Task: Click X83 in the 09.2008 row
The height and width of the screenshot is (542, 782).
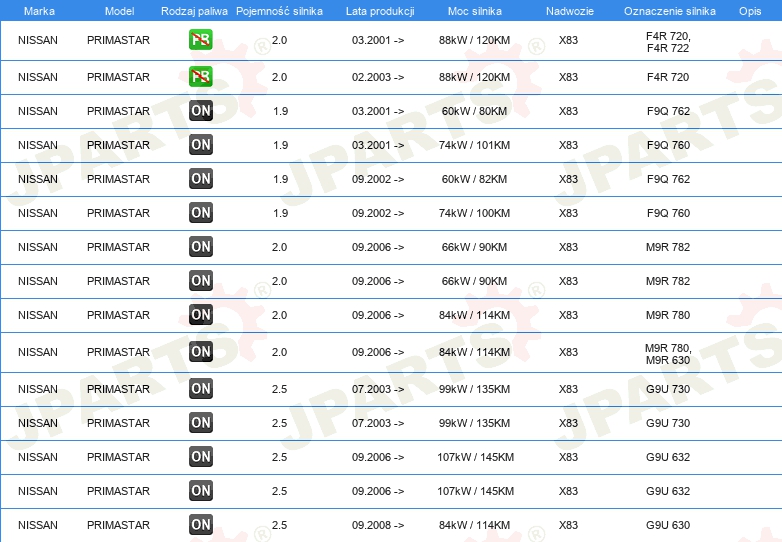Action: pos(568,525)
